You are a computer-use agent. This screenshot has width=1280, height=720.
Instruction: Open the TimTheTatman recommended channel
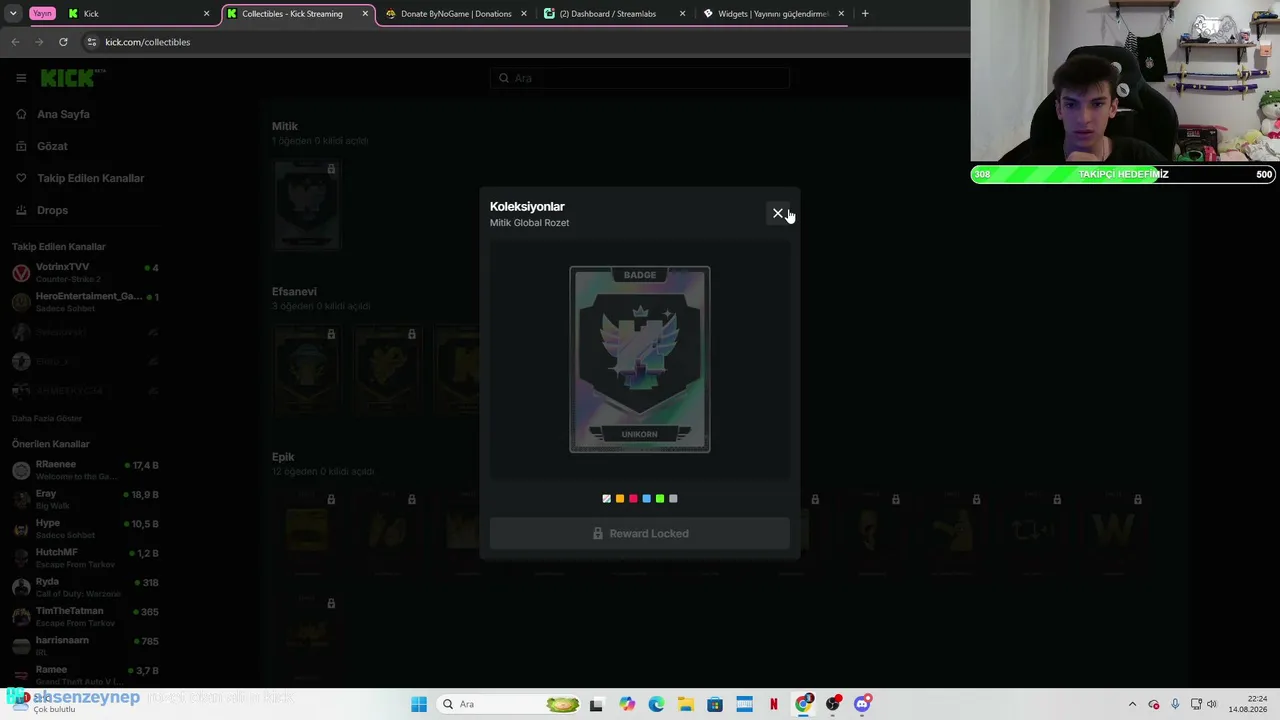[x=86, y=616]
